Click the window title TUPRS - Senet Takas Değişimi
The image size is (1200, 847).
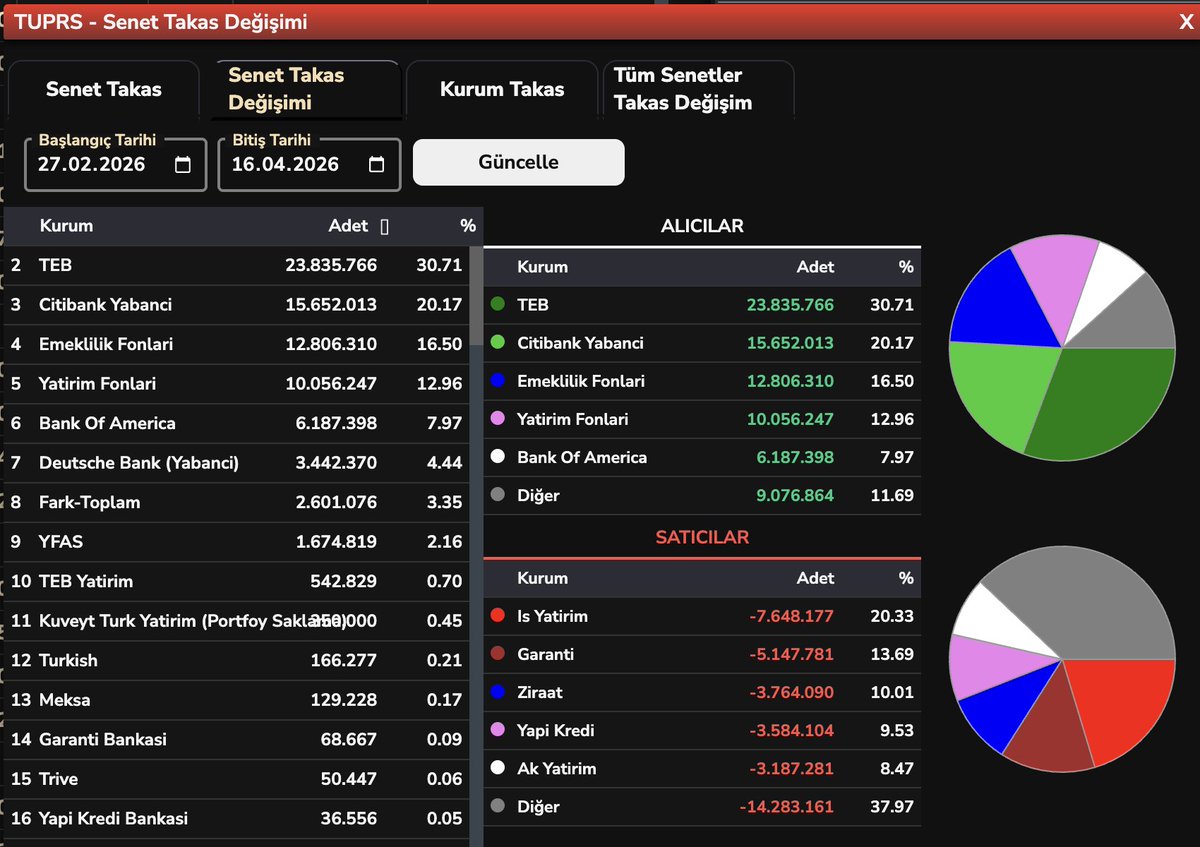pyautogui.click(x=162, y=22)
